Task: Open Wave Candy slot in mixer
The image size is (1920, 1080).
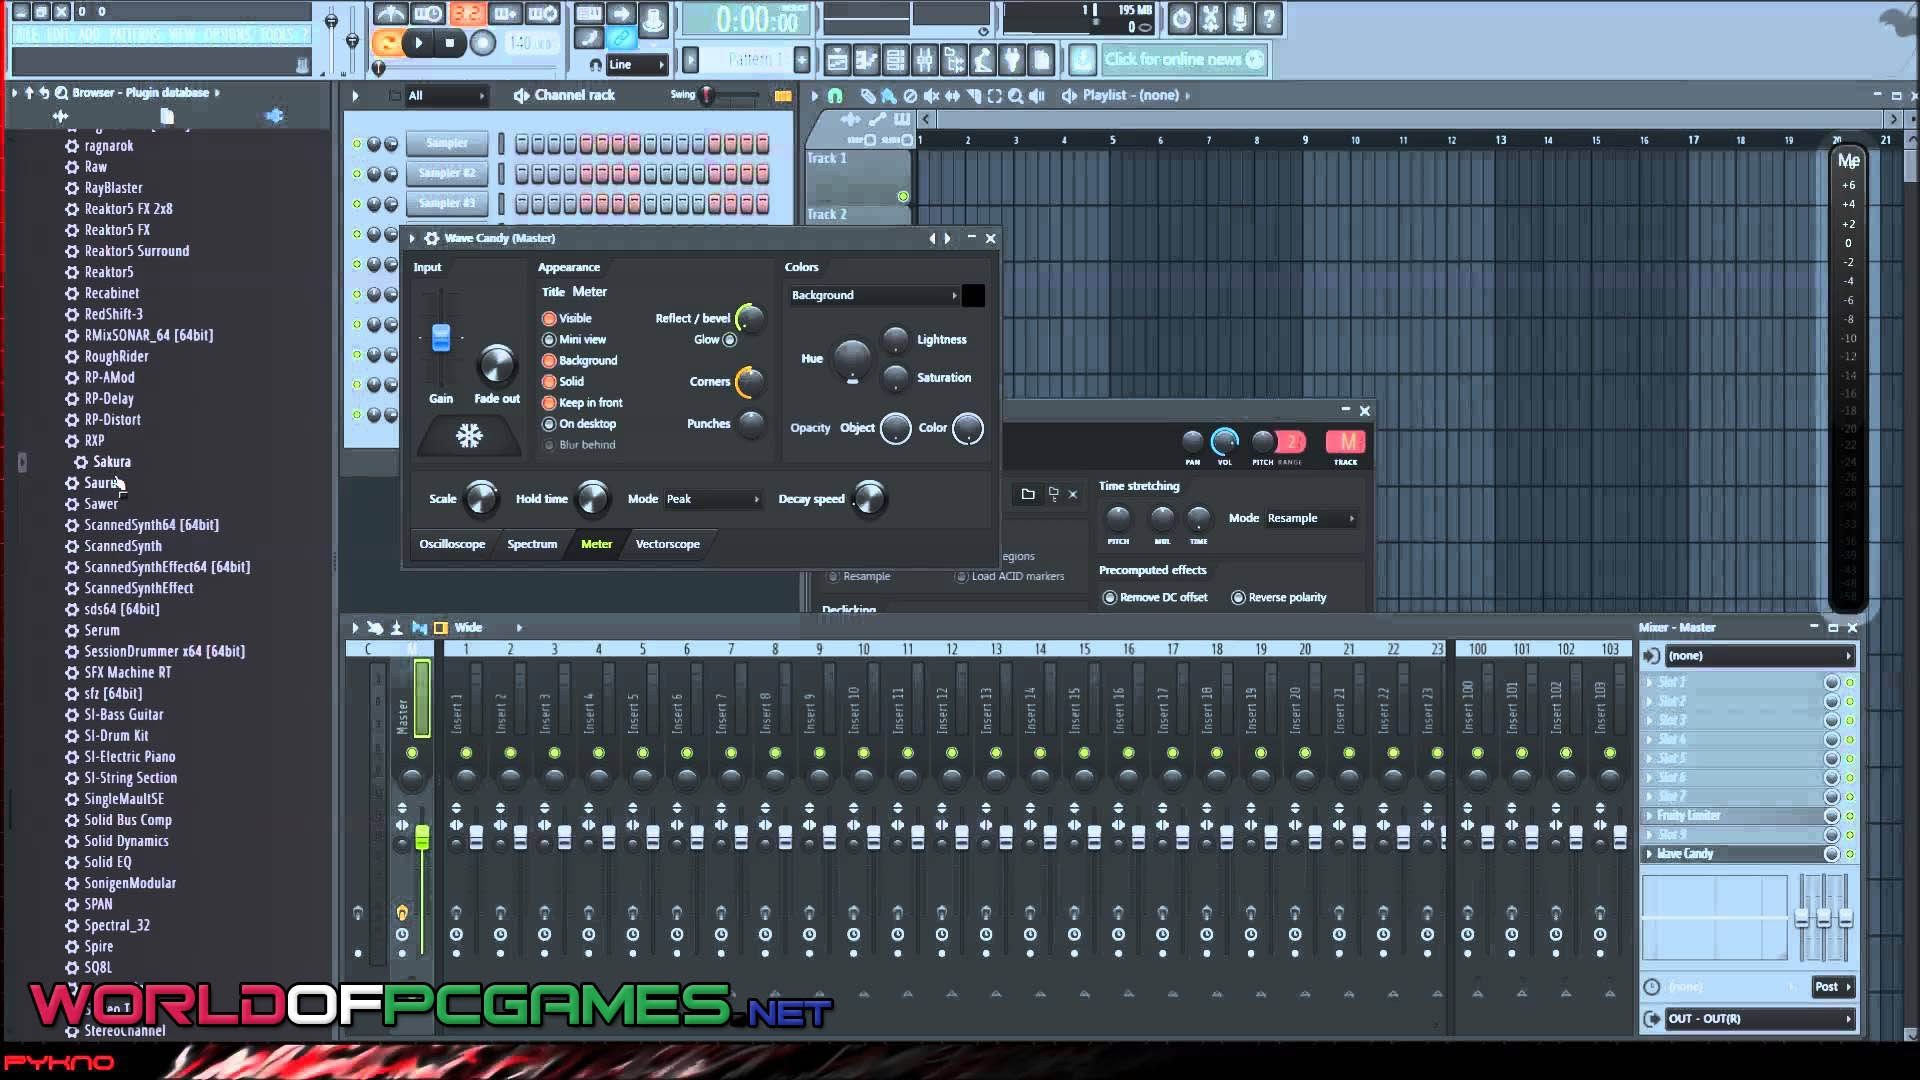Action: tap(1733, 854)
